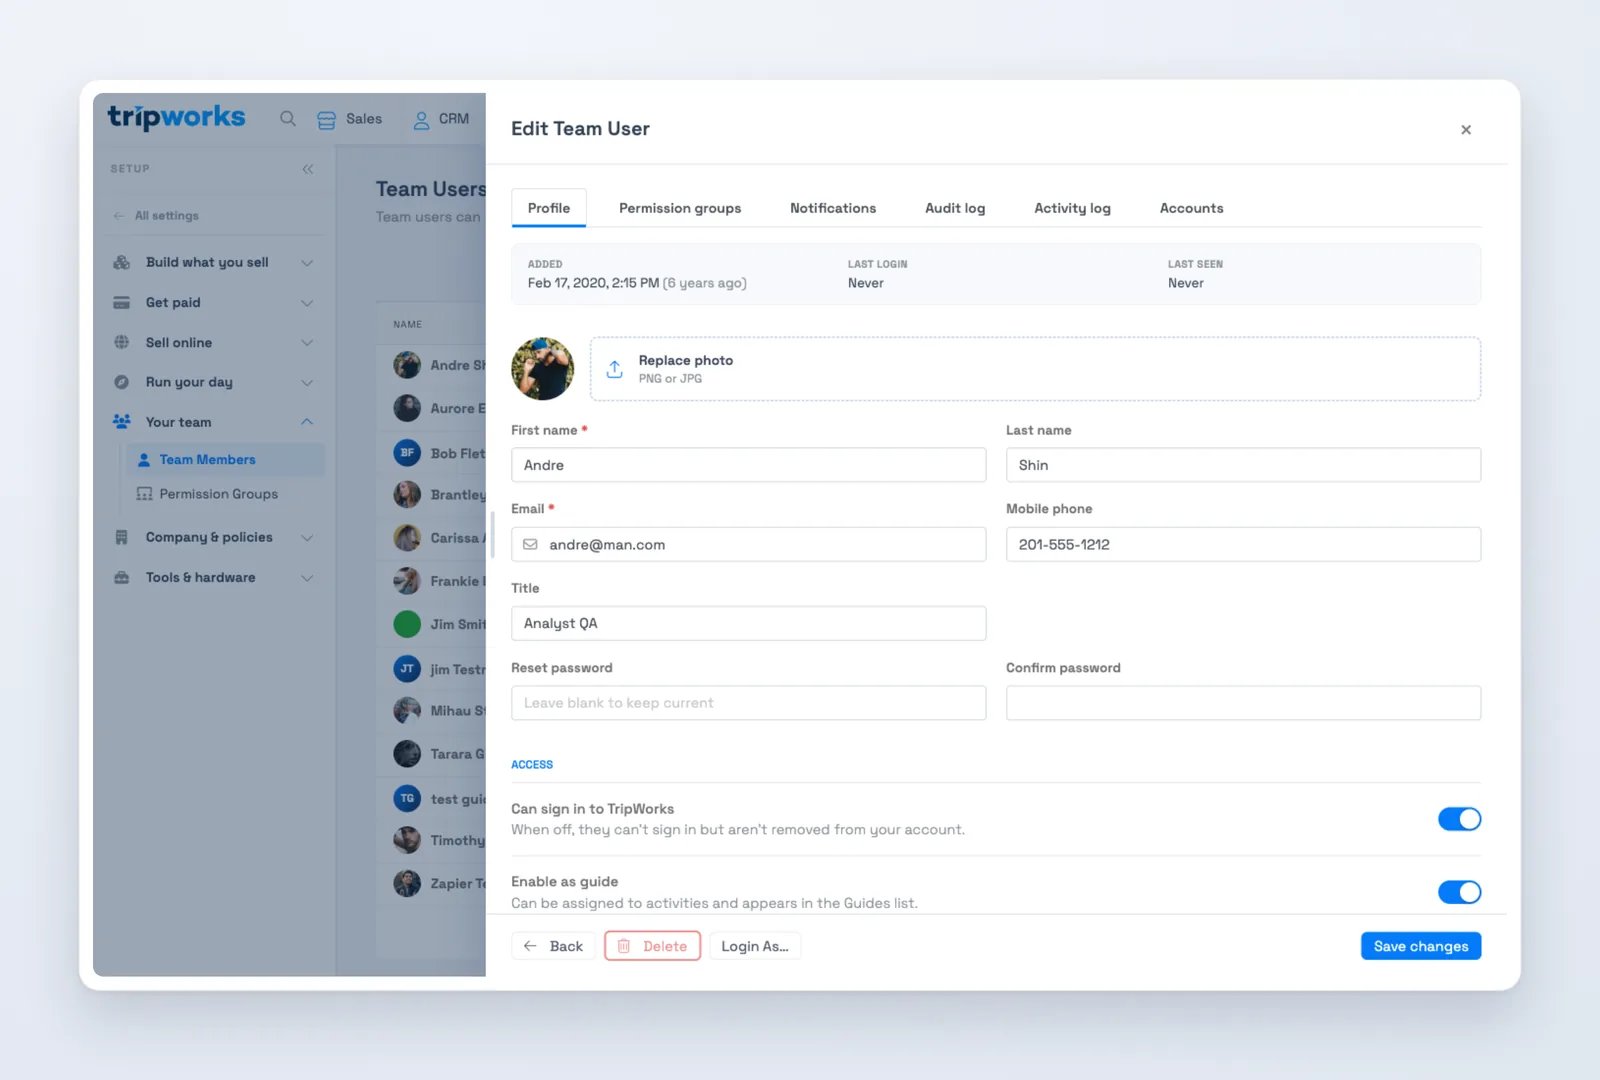Expand Company & policies section
1600x1080 pixels.
click(x=307, y=538)
